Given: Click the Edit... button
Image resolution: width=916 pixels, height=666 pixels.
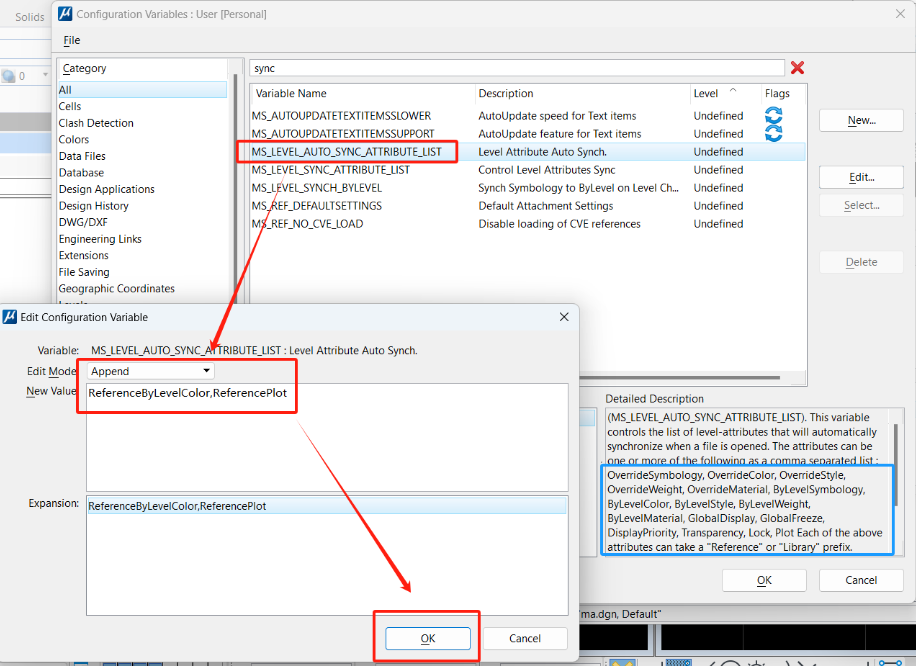Looking at the screenshot, I should [x=861, y=177].
